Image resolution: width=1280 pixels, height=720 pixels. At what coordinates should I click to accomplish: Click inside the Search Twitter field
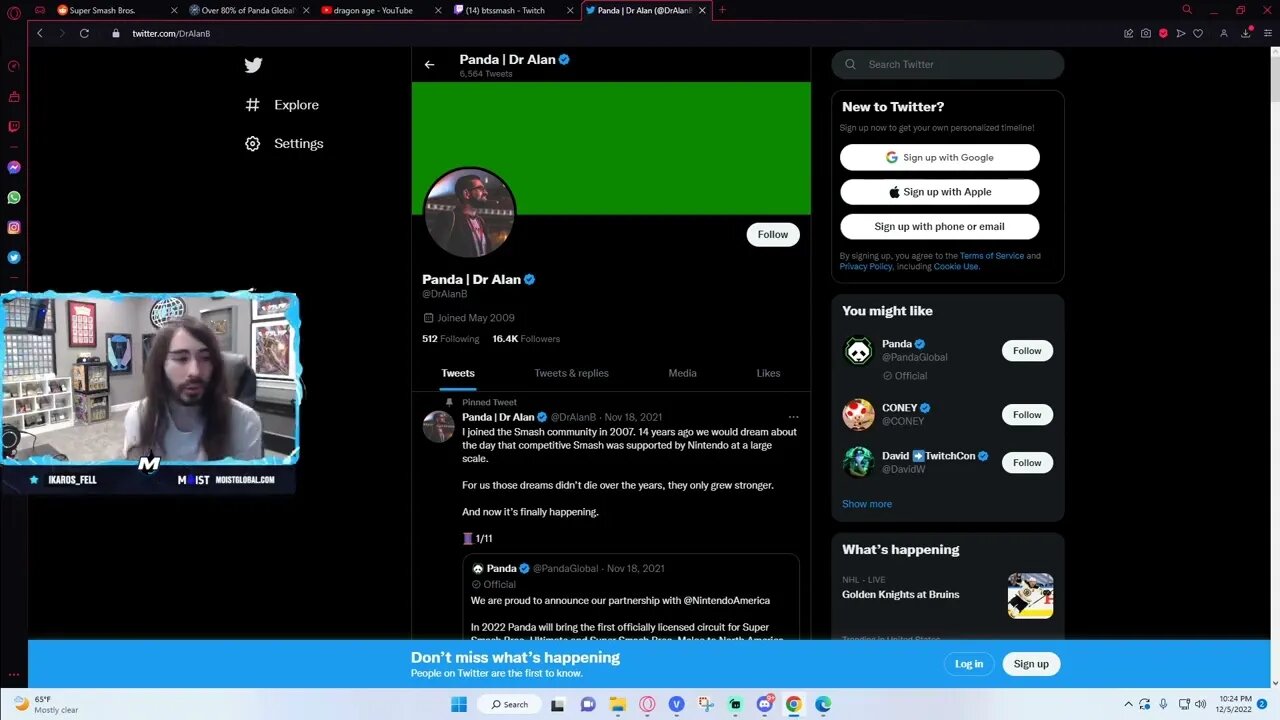(x=948, y=64)
